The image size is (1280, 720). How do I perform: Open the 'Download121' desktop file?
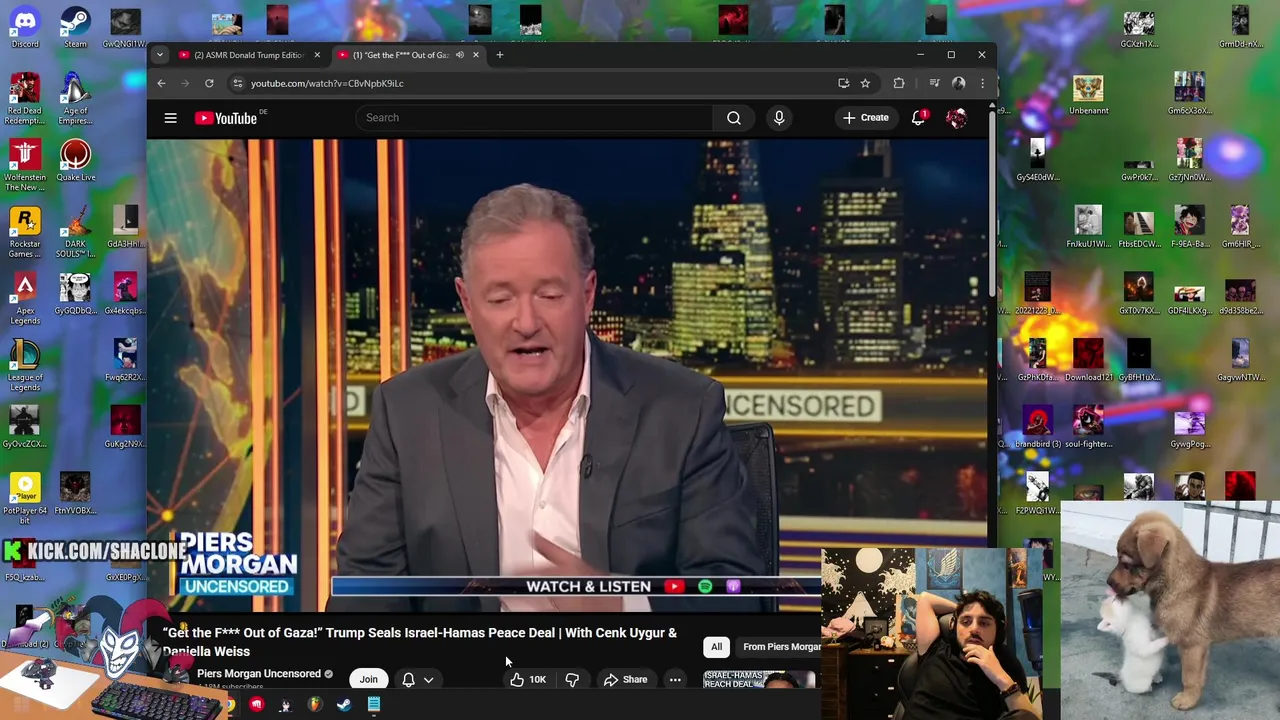1088,360
